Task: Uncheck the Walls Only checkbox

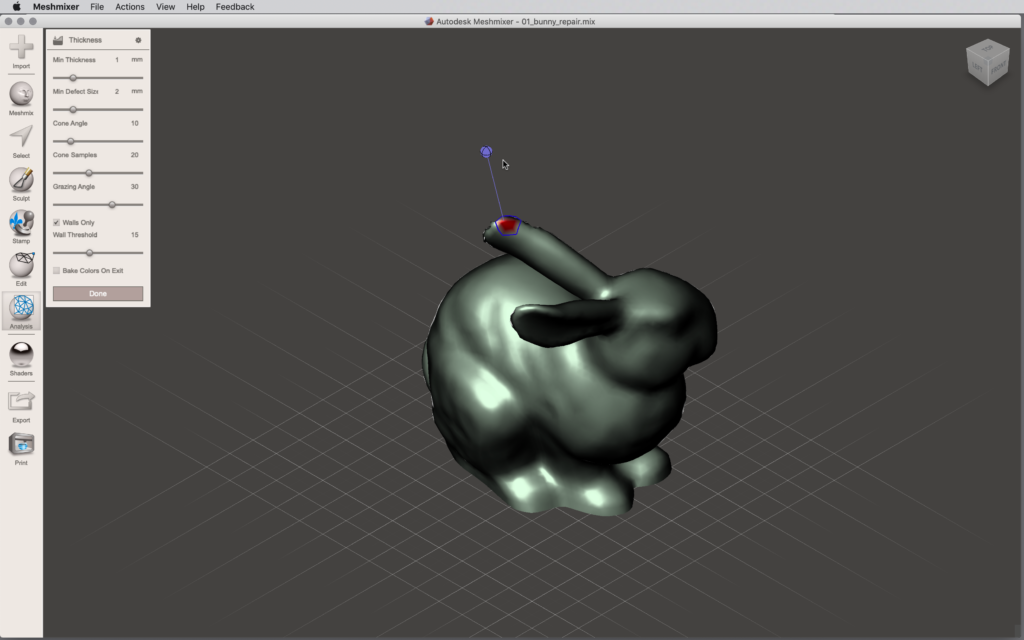Action: click(56, 222)
